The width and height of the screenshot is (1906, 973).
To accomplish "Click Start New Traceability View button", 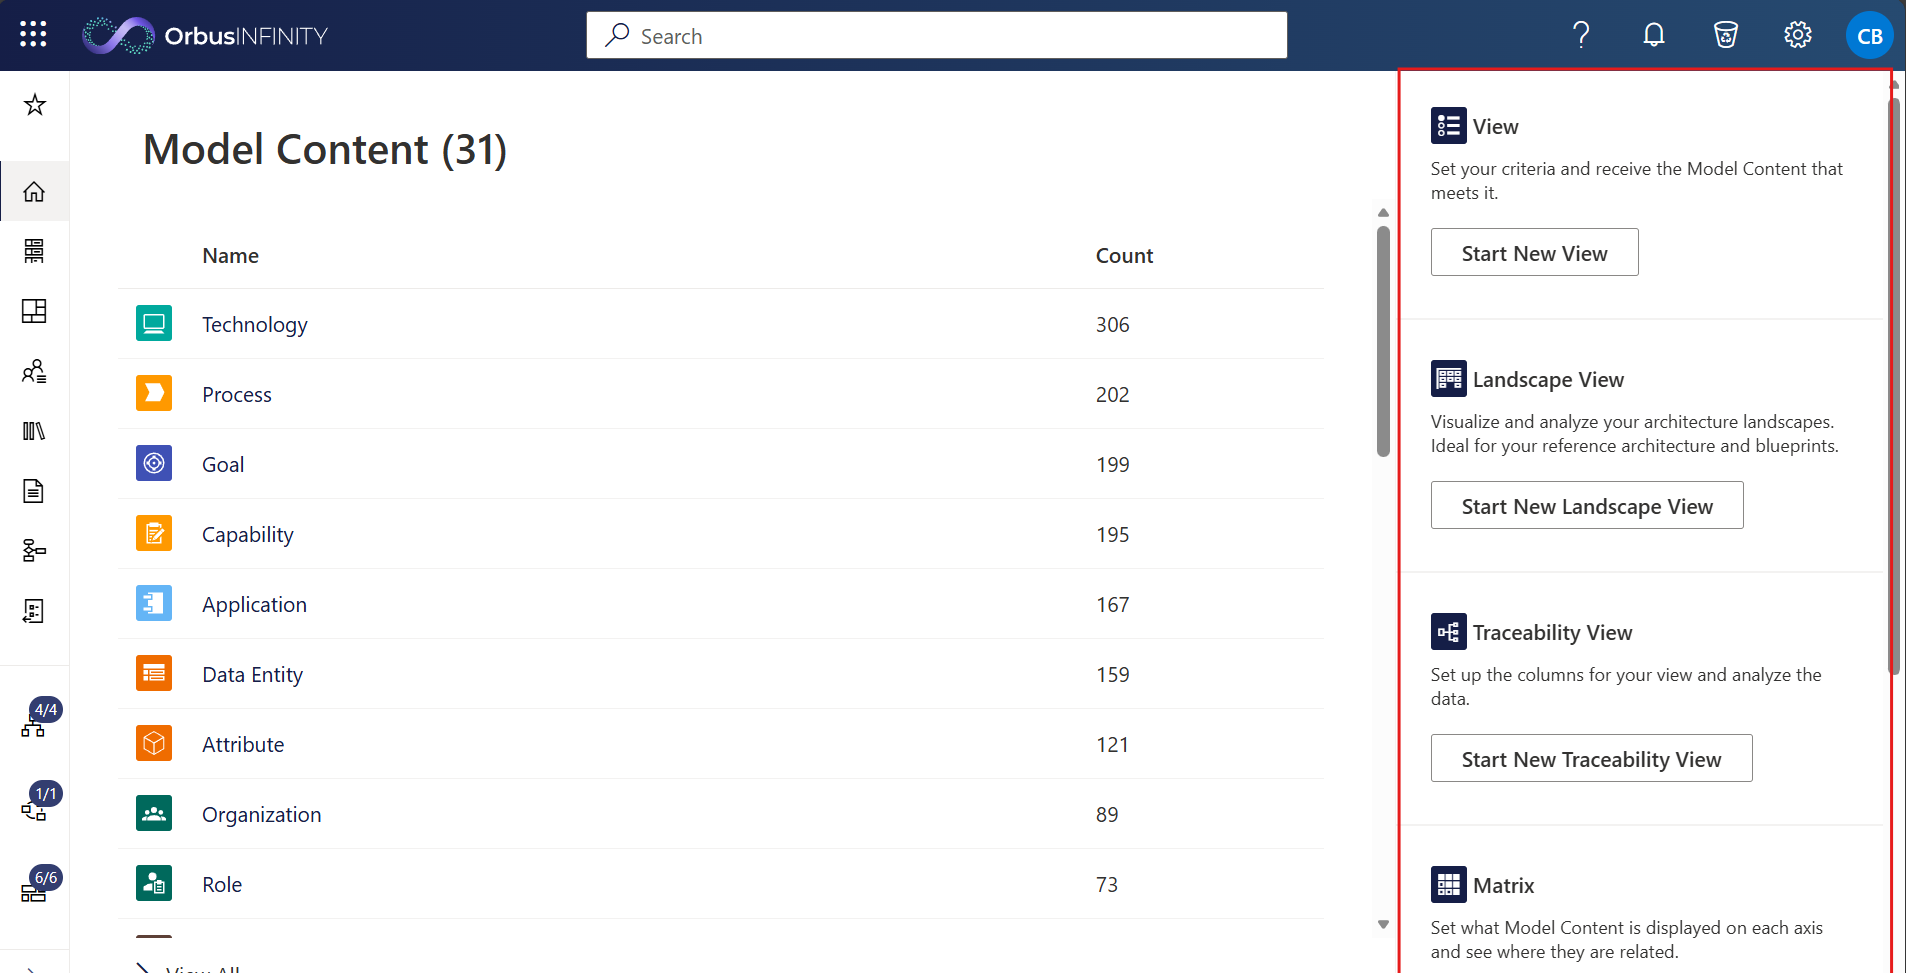I will pyautogui.click(x=1591, y=759).
